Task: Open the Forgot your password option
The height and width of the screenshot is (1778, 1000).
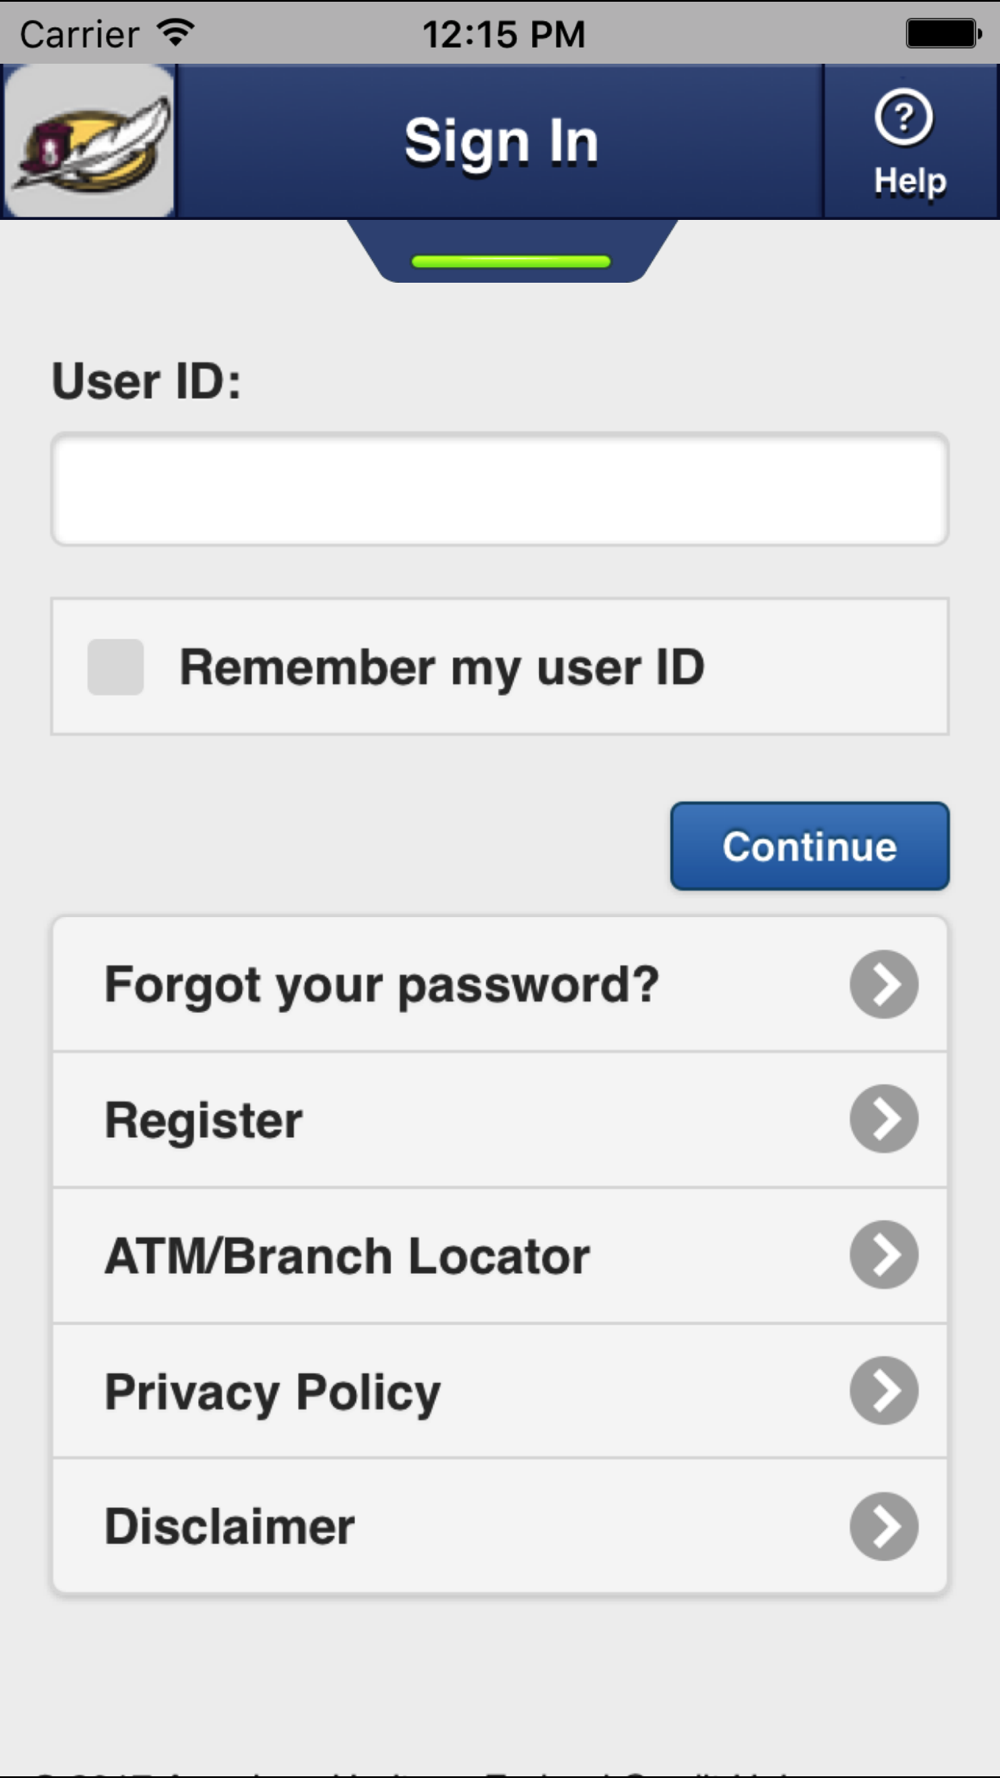Action: 500,984
